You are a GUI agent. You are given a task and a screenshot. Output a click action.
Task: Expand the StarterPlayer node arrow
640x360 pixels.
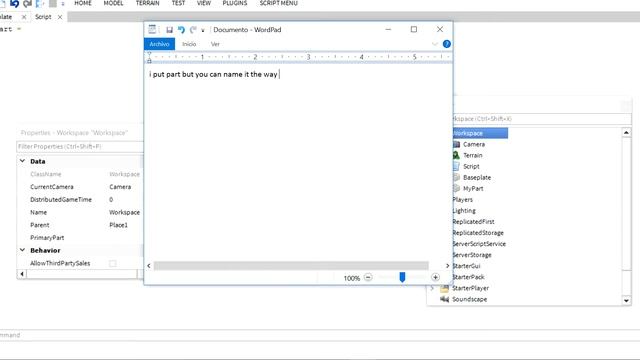(432, 288)
